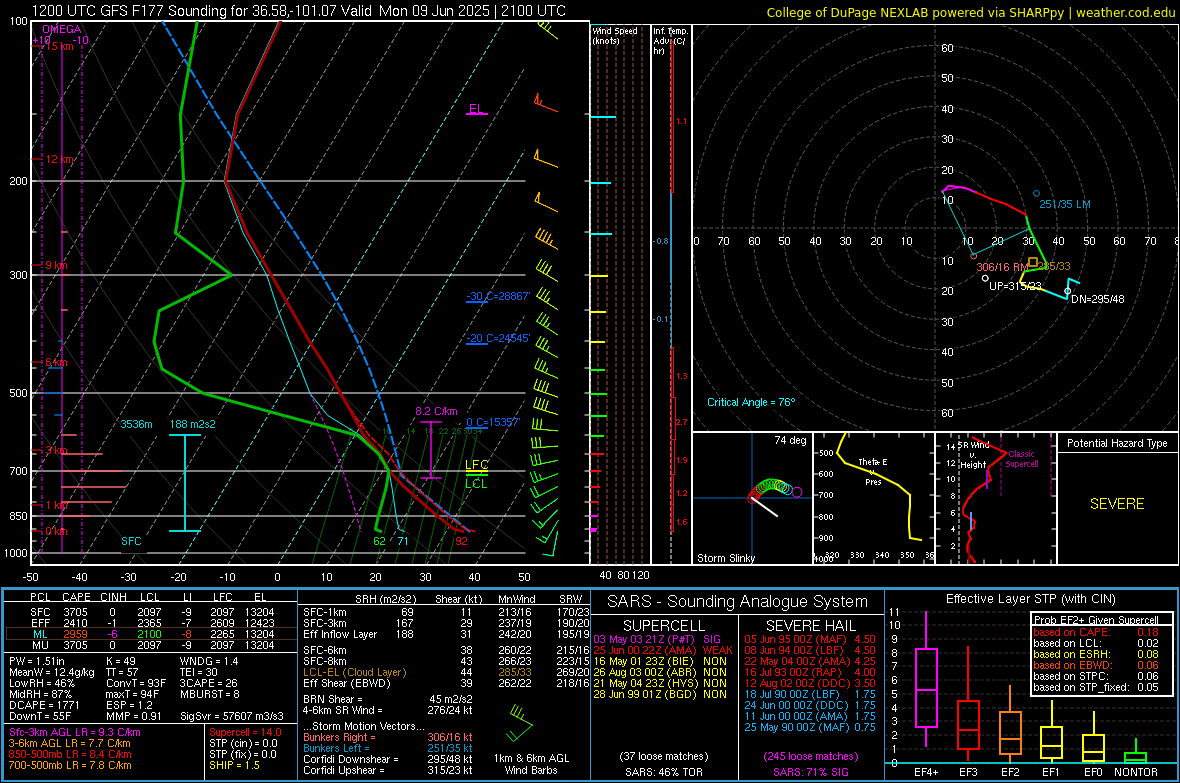
Task: Click the '3536m' inflow layer label
Action: 136,425
